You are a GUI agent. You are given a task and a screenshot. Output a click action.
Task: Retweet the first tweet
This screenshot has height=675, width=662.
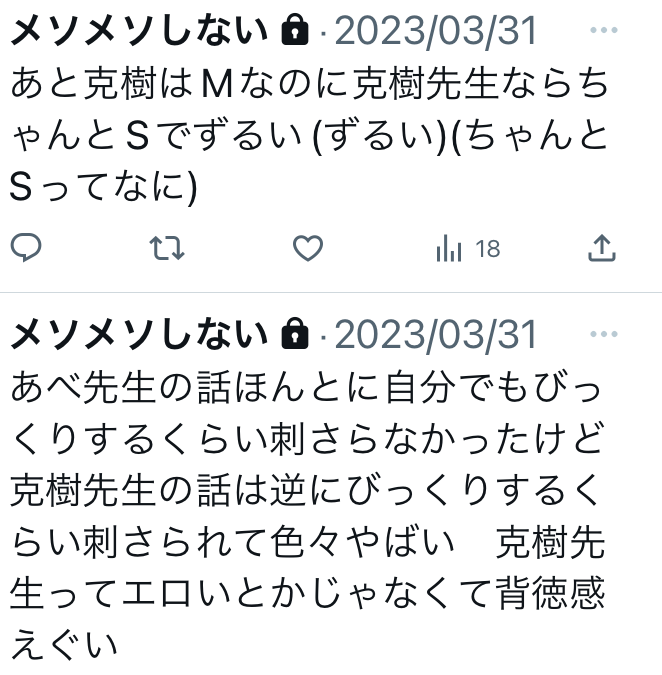167,248
